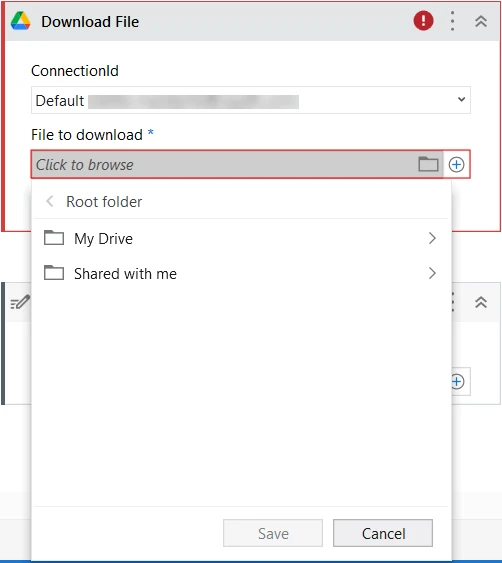
Task: Open the ConnectionId dropdown
Action: 251,100
